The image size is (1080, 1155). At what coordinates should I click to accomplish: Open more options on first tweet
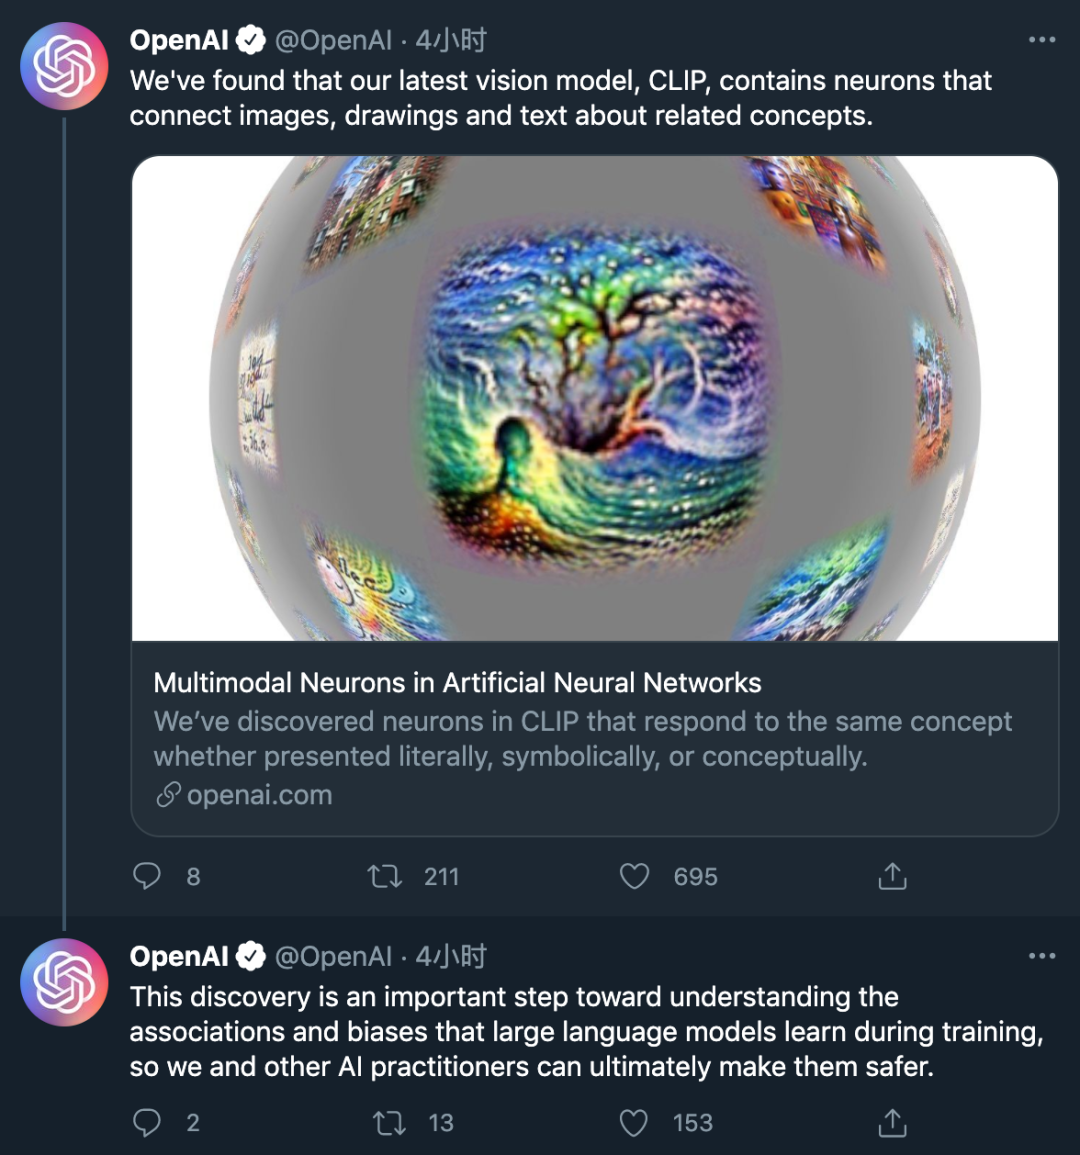pos(1042,40)
